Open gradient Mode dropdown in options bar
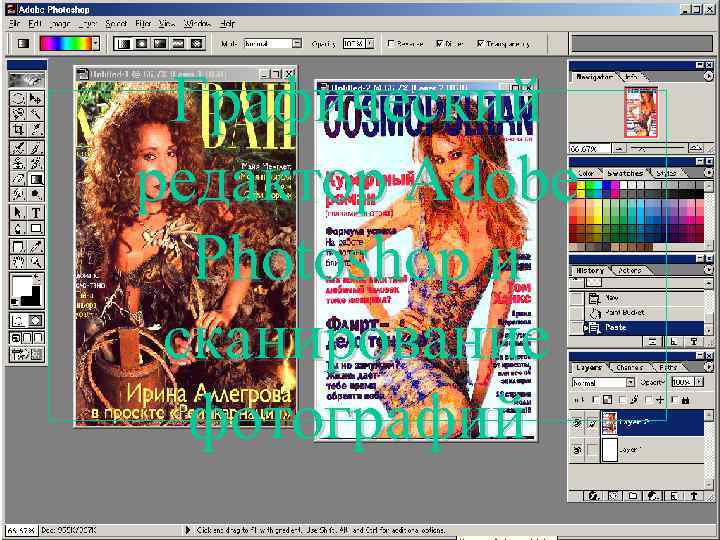720x540 pixels. pos(297,44)
